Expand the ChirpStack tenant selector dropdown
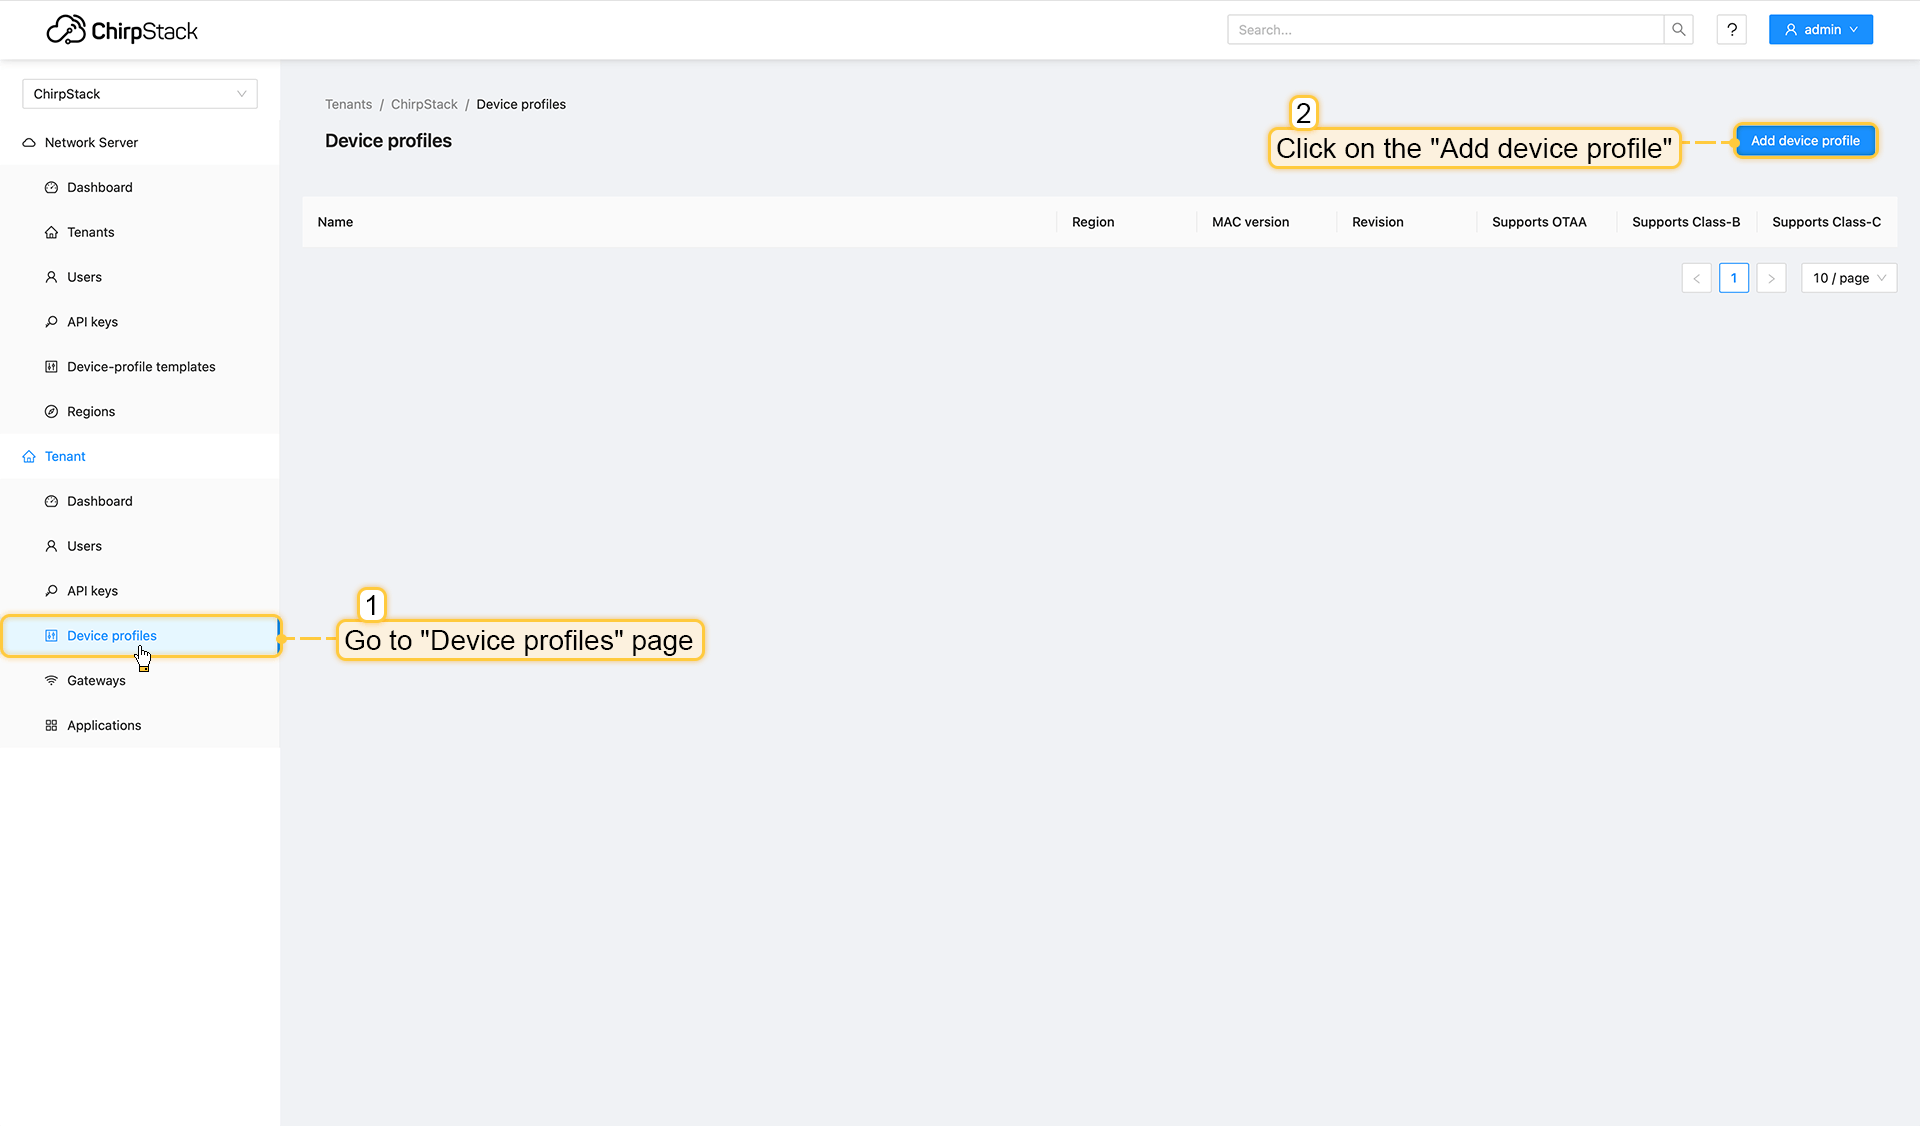Image resolution: width=1920 pixels, height=1126 pixels. point(139,94)
